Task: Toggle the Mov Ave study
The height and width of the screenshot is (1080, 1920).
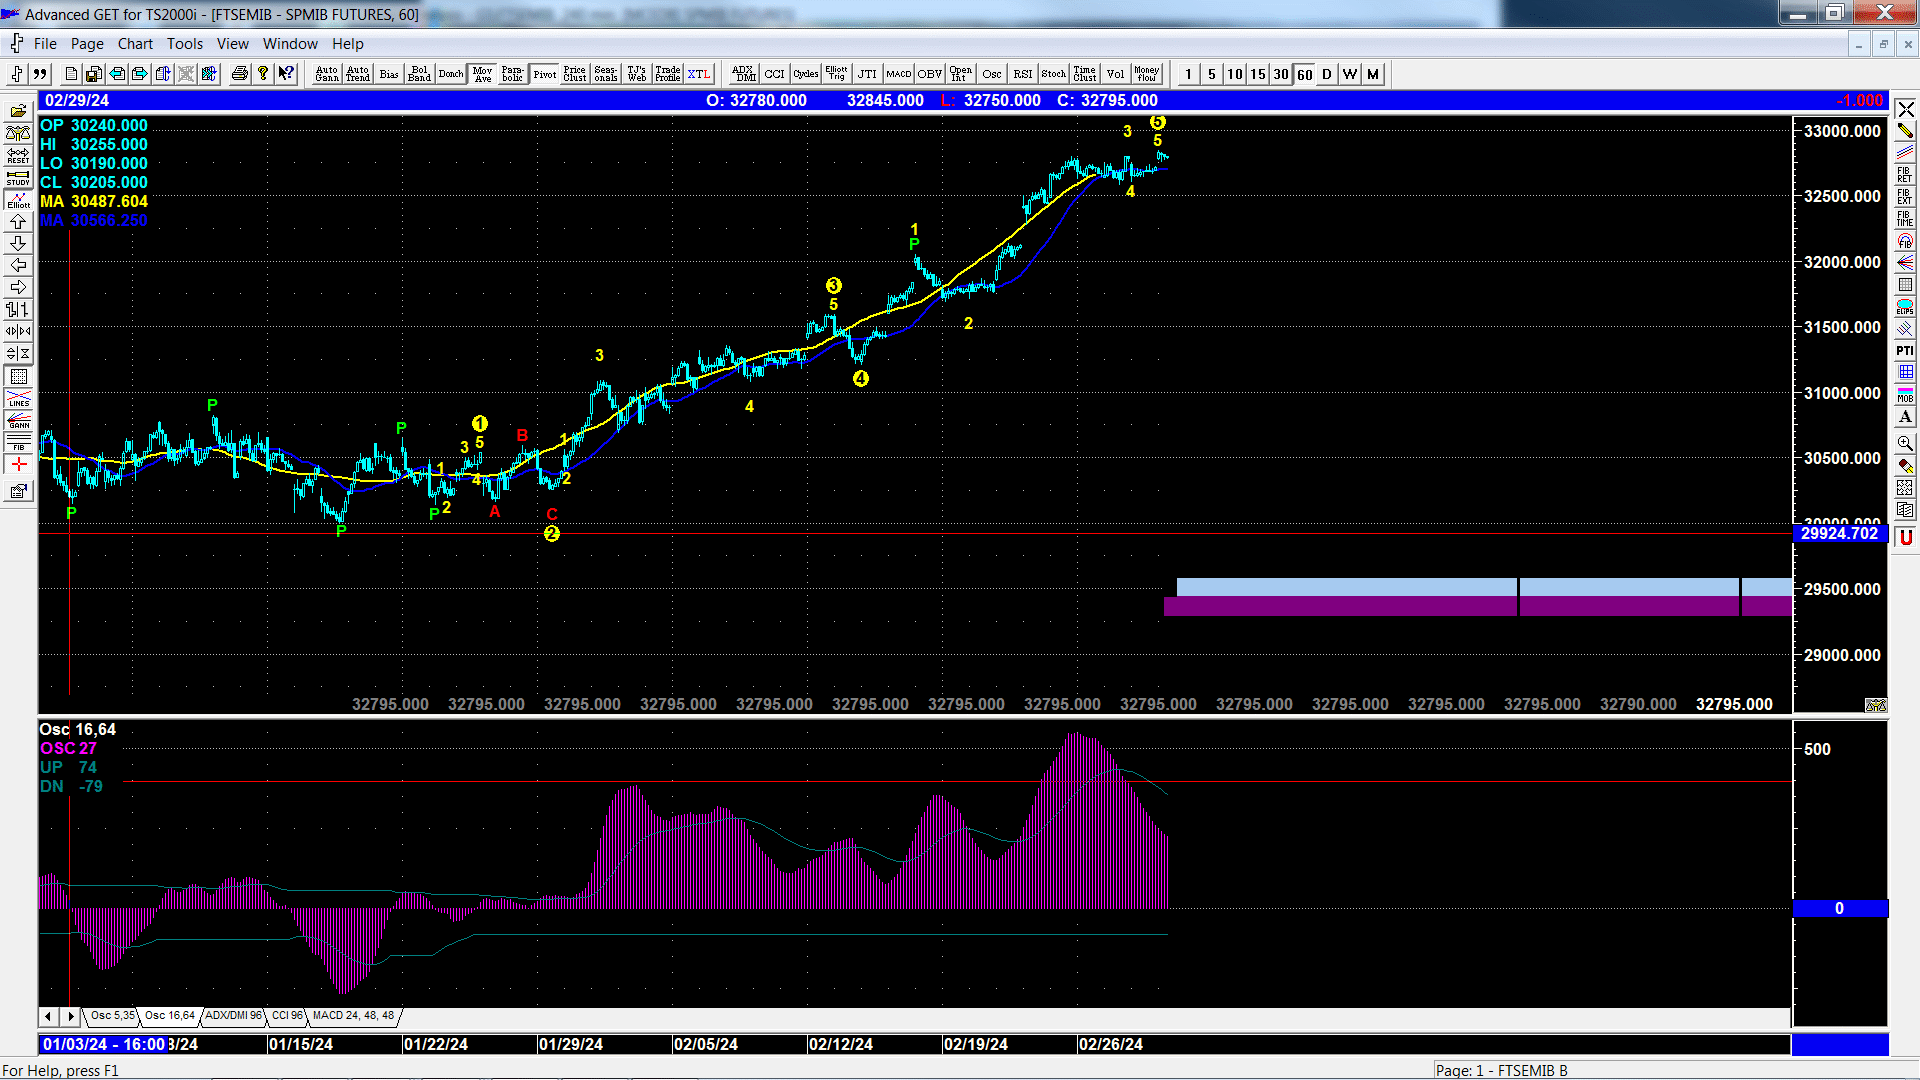Action: [x=482, y=74]
